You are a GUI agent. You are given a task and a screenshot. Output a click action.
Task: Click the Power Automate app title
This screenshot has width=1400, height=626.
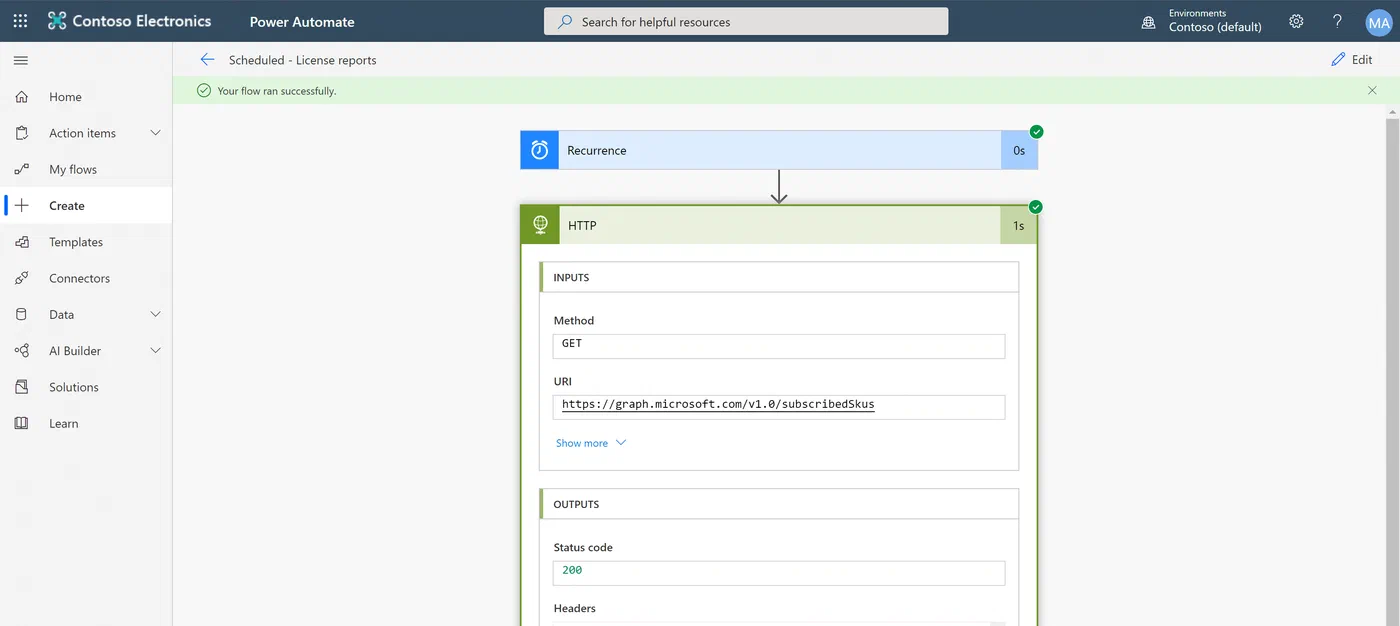point(302,21)
